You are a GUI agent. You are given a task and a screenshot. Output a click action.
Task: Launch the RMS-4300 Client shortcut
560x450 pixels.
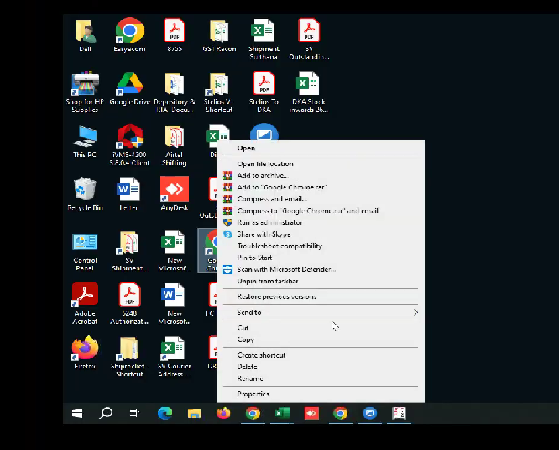click(130, 145)
